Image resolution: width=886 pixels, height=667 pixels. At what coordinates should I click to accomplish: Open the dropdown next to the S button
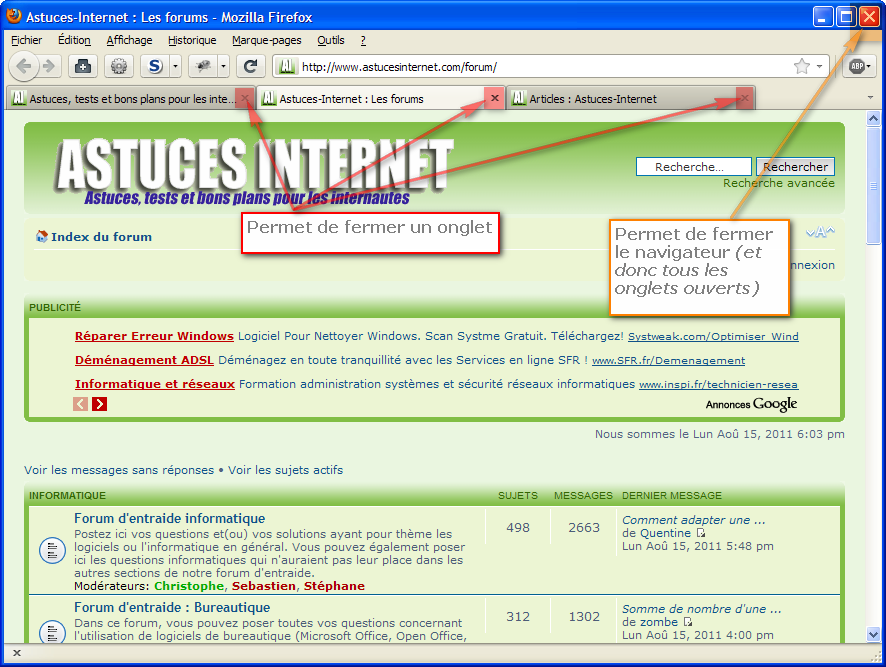(x=175, y=67)
